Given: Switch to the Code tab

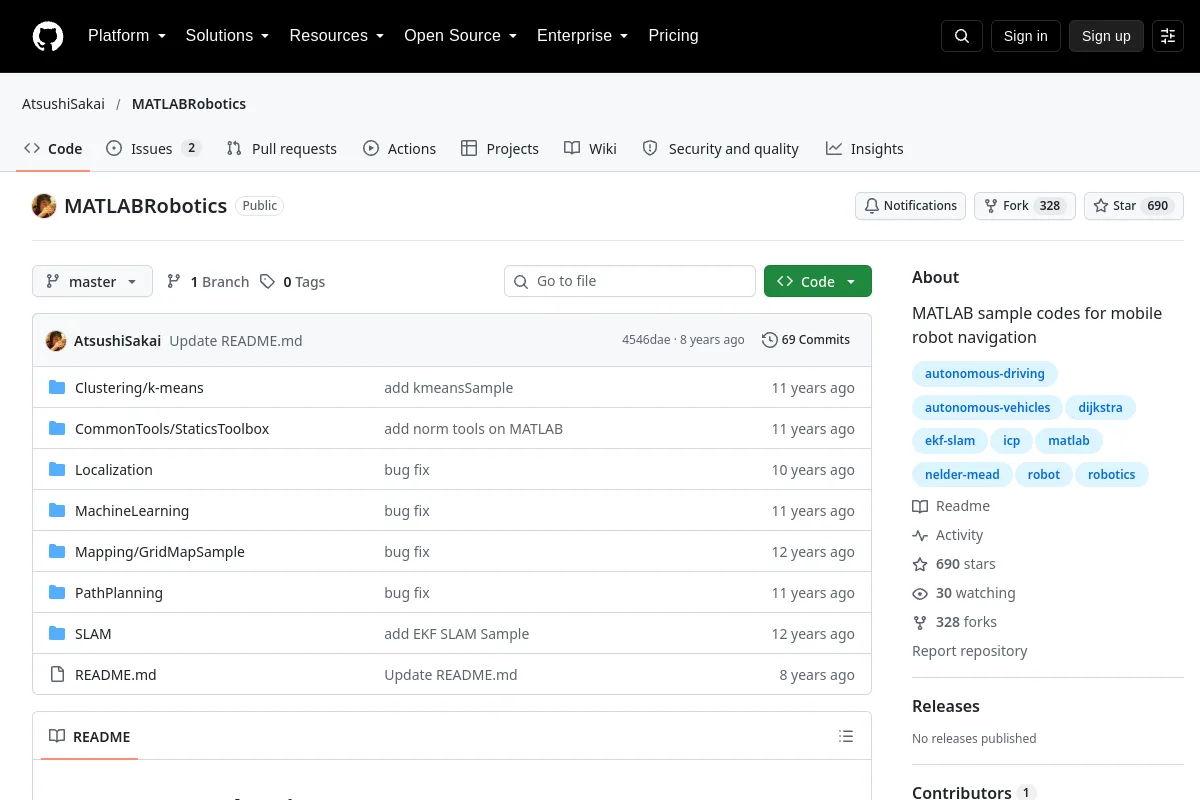Looking at the screenshot, I should coord(53,149).
